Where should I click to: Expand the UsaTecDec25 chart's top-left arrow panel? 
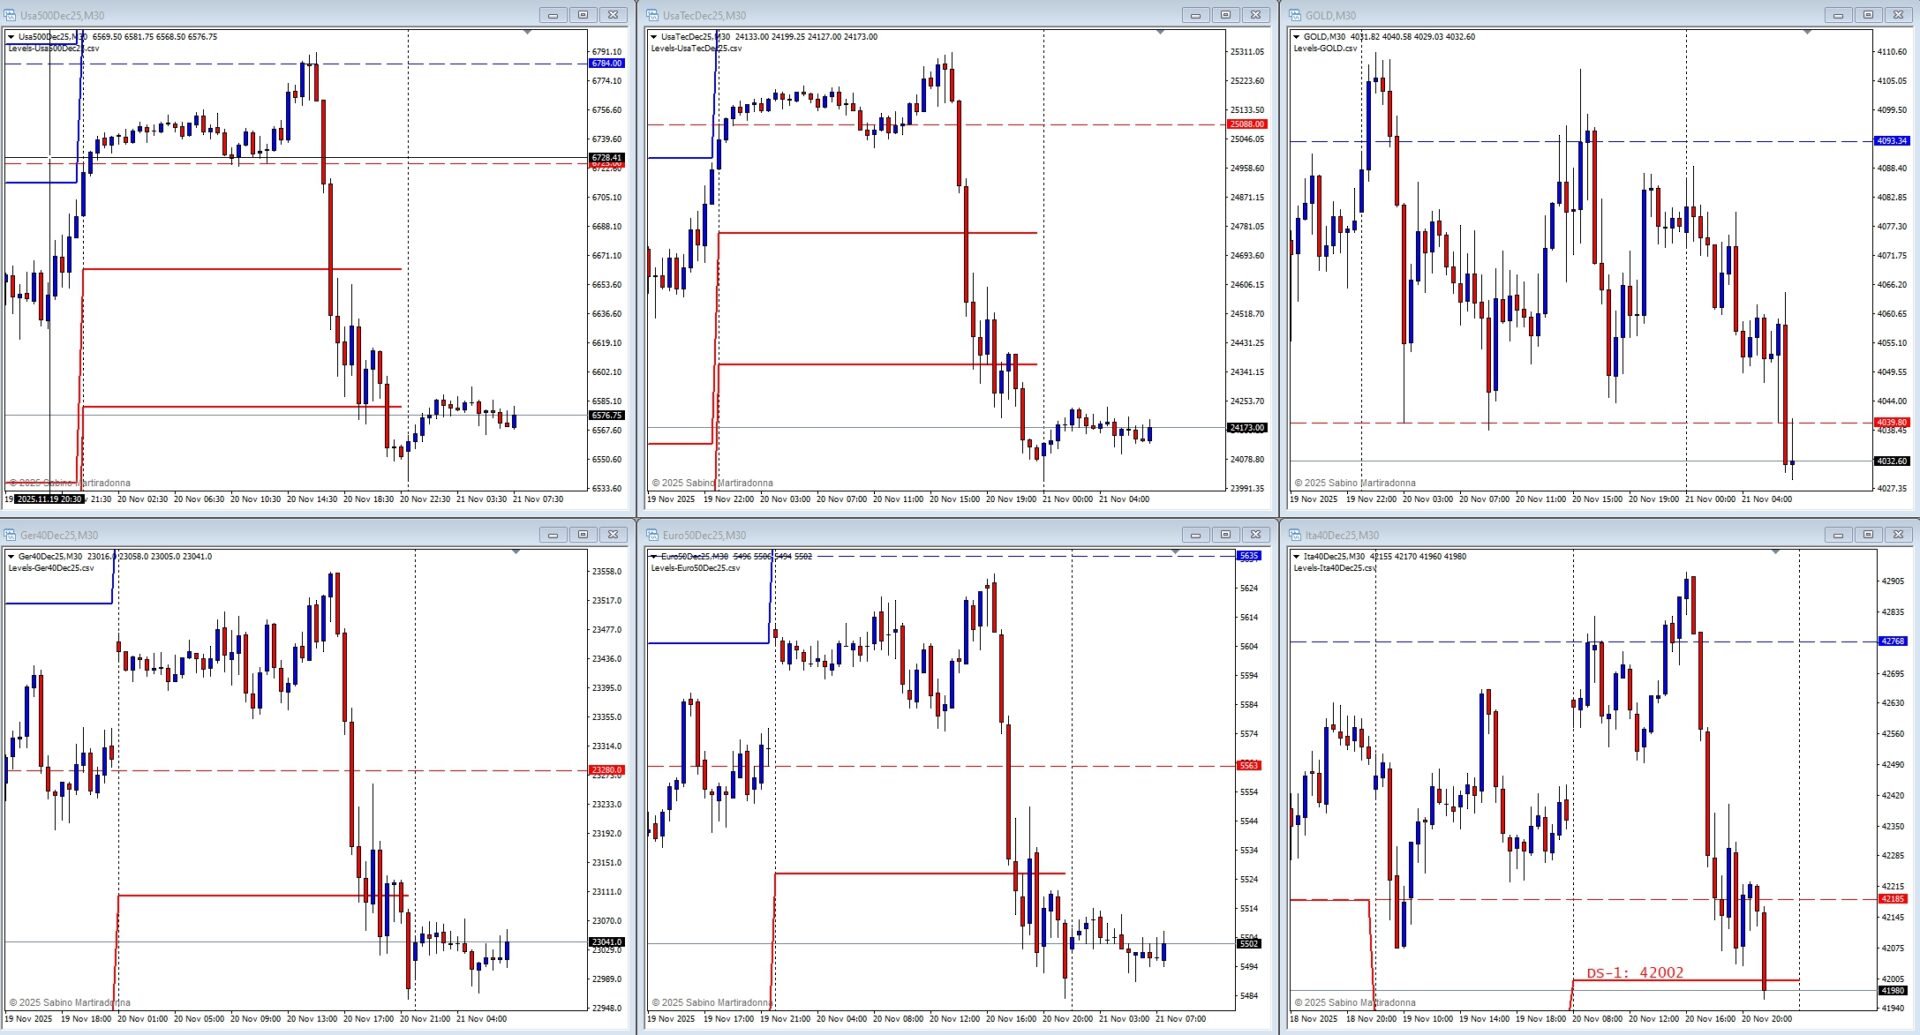click(654, 37)
